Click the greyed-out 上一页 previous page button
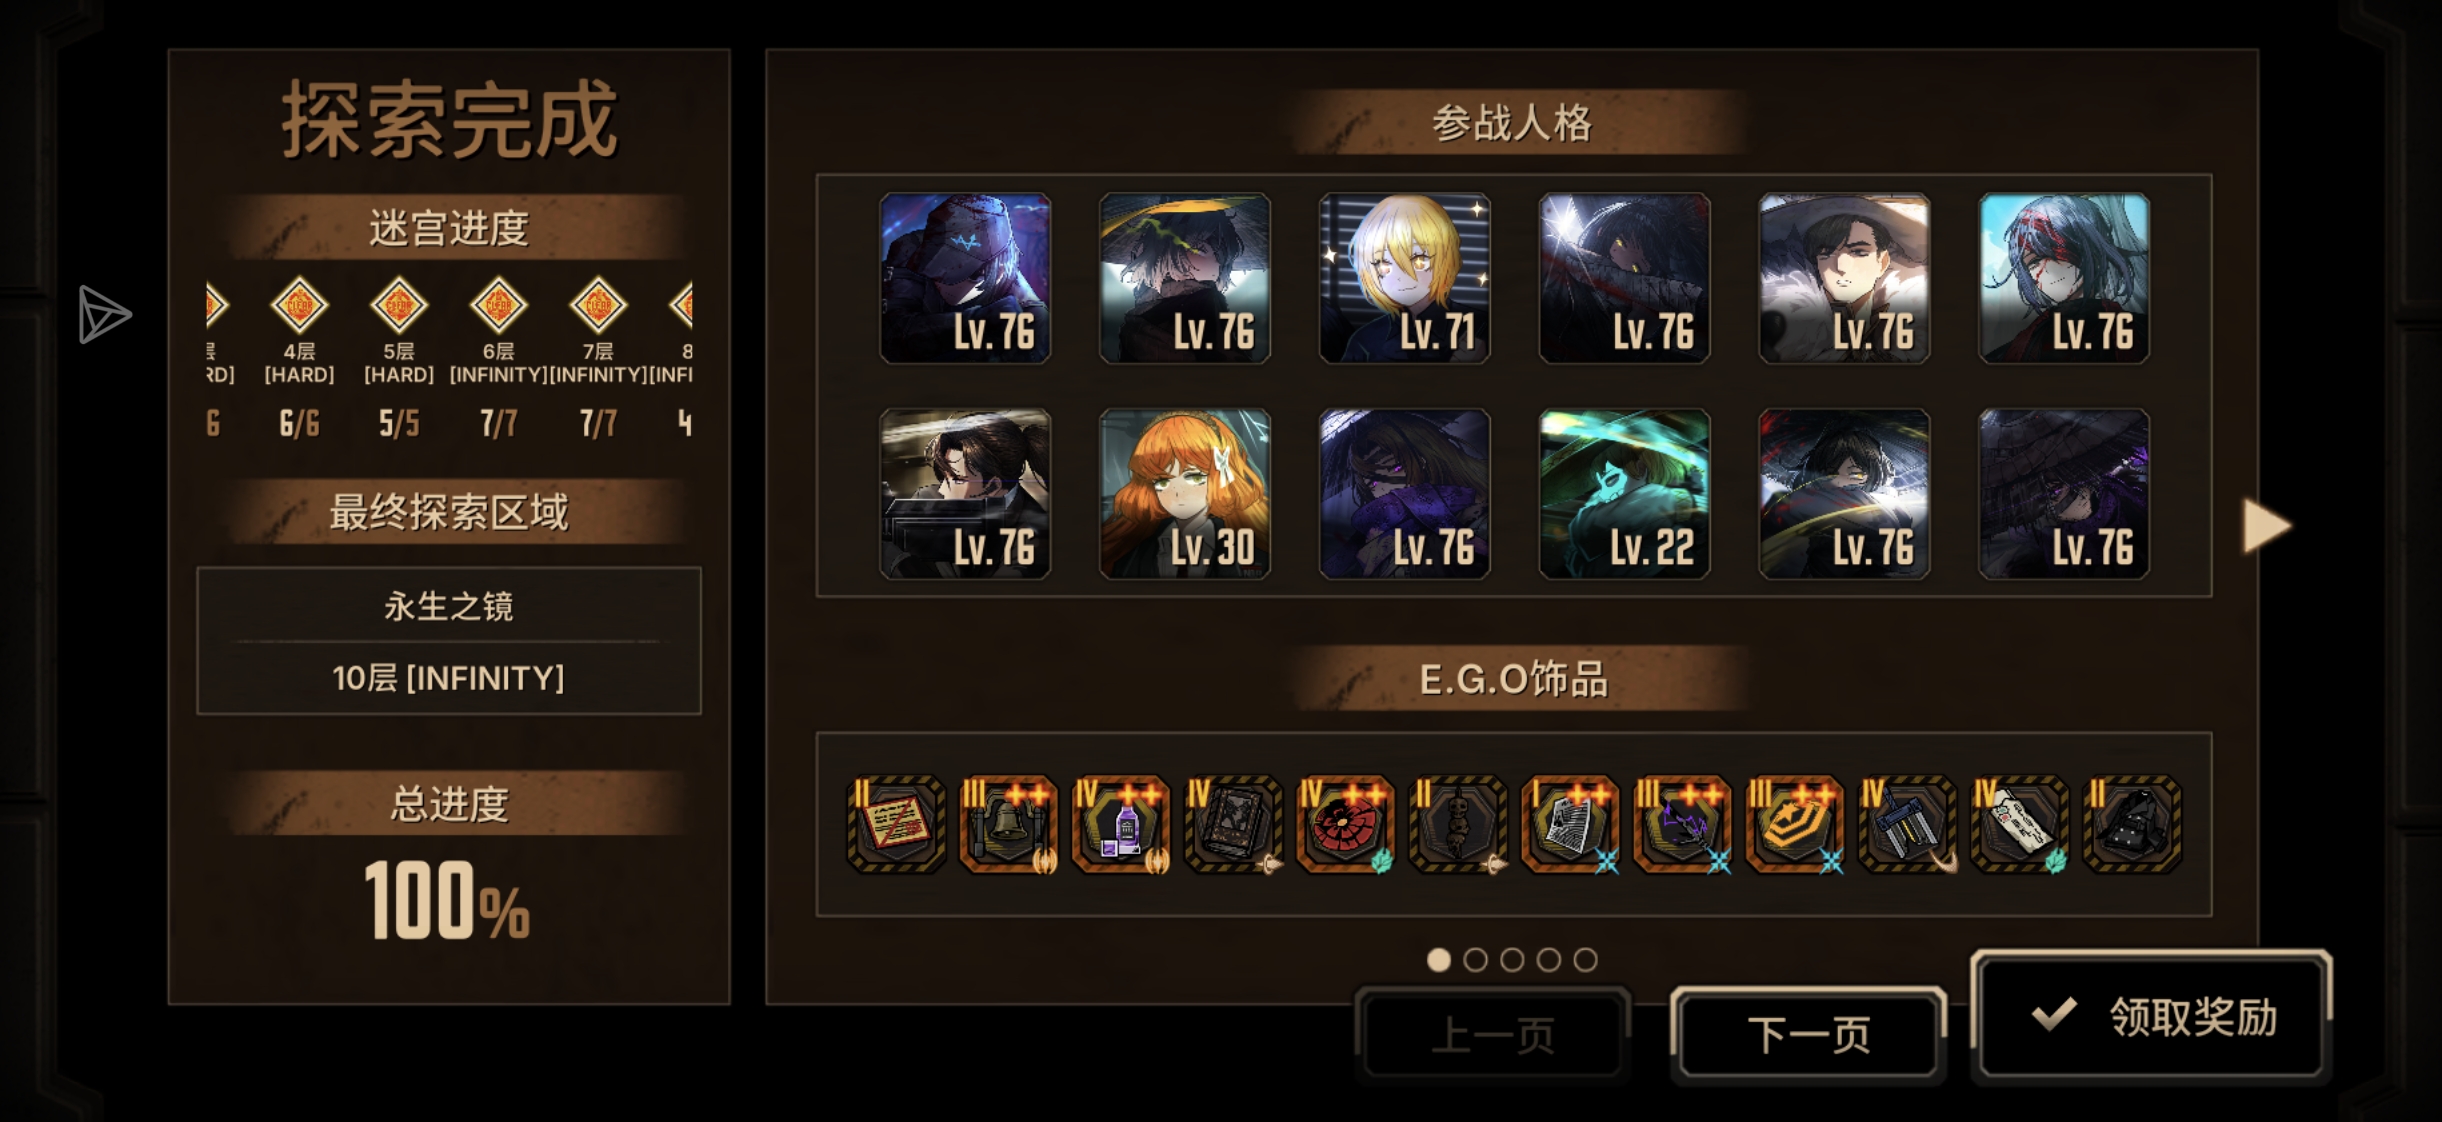 (1492, 1035)
